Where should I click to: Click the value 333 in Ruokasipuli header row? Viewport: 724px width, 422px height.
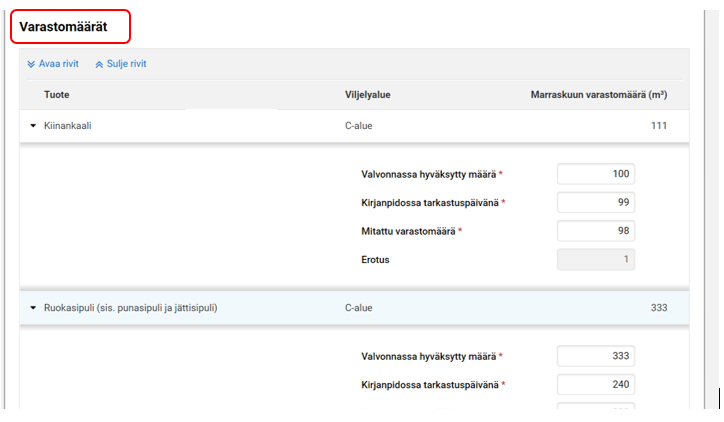[x=659, y=307]
